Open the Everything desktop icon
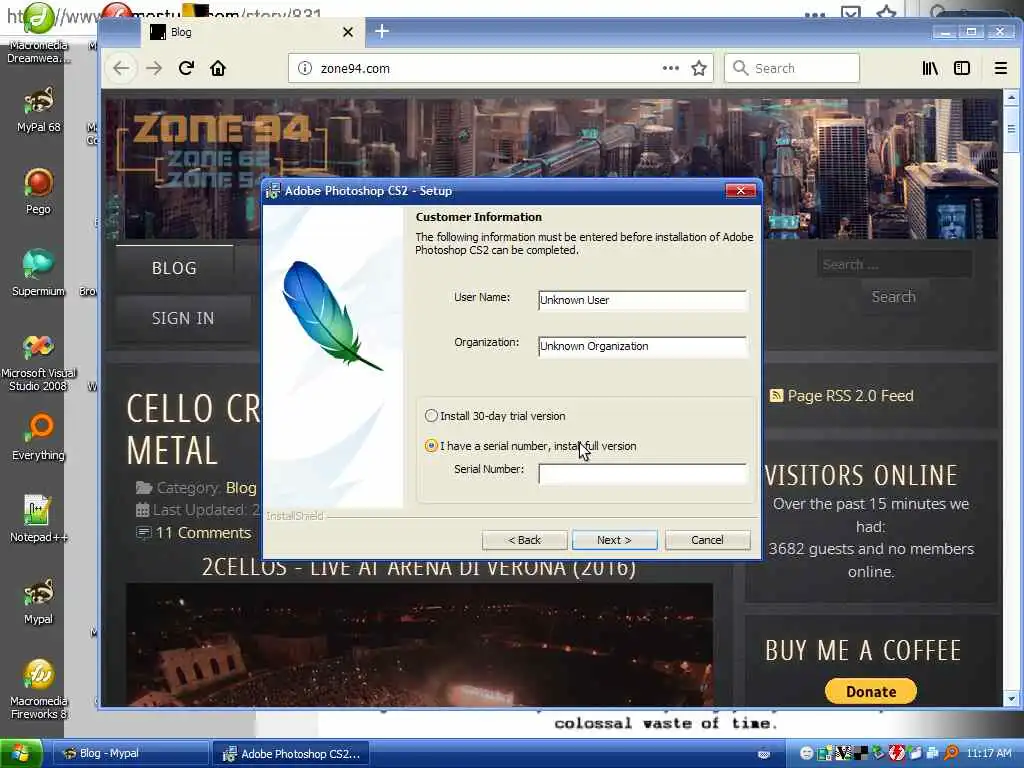Image resolution: width=1024 pixels, height=768 pixels. click(39, 438)
